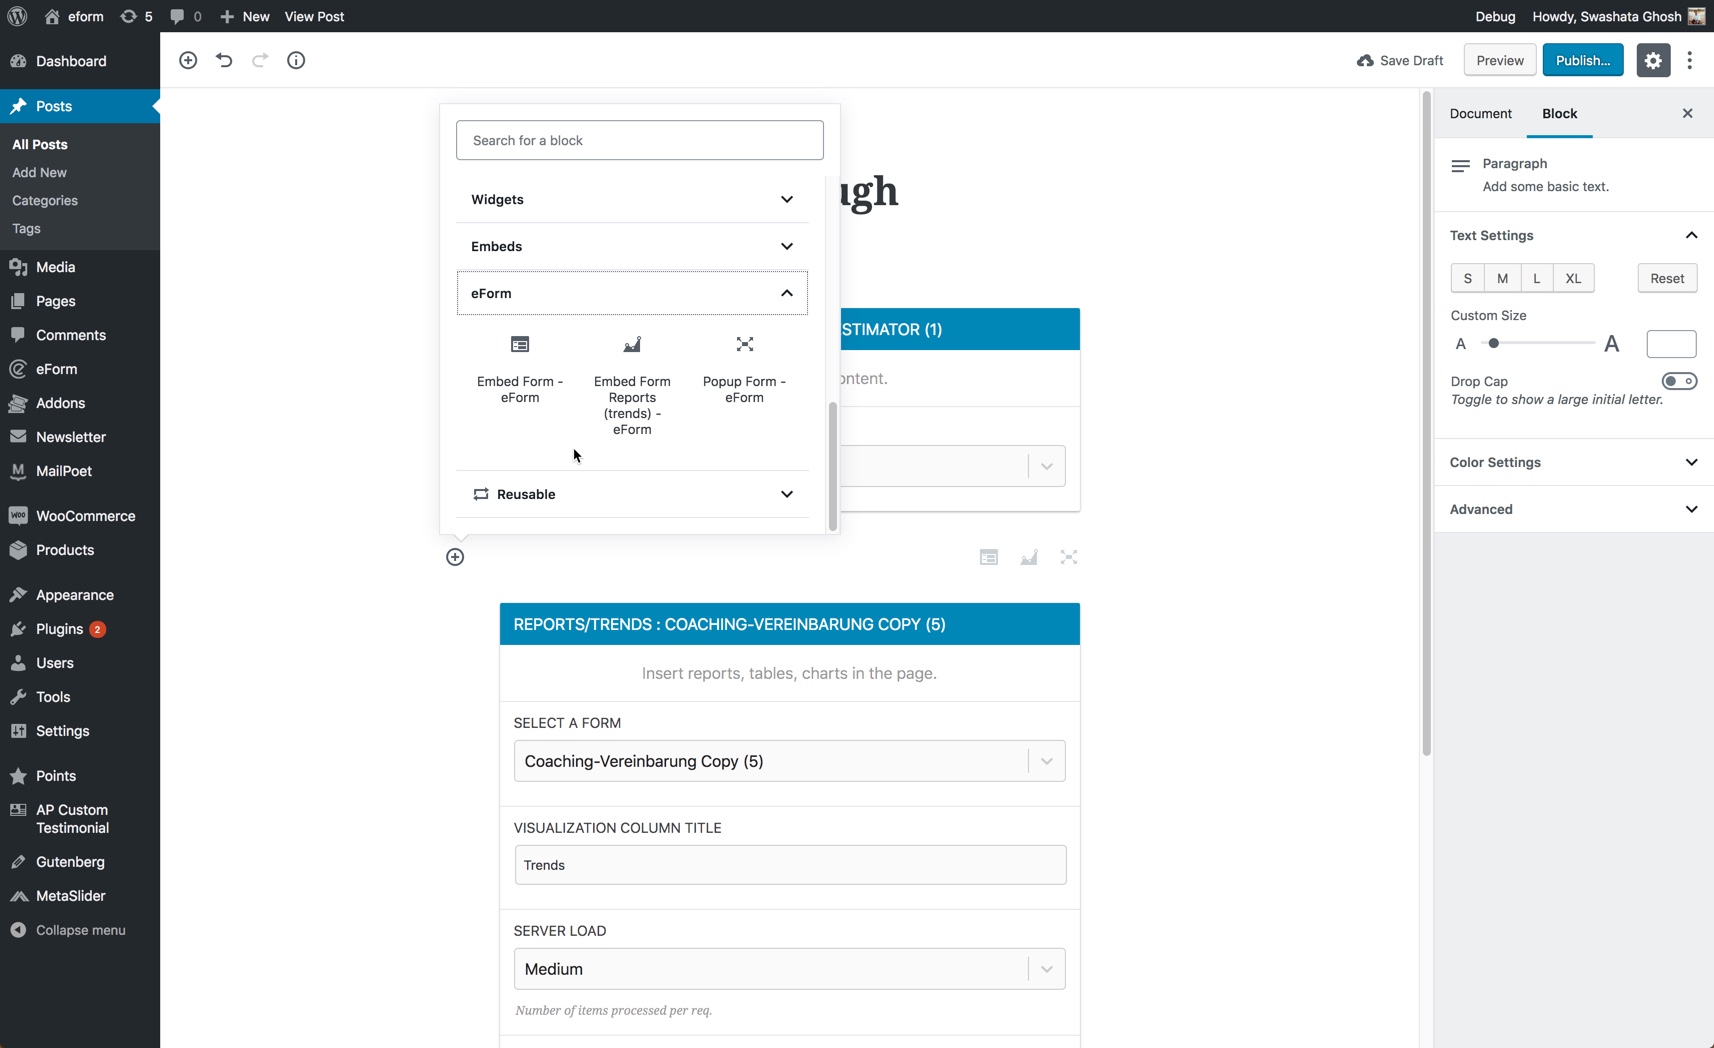Image resolution: width=1714 pixels, height=1048 pixels.
Task: Click Save Draft
Action: click(1400, 60)
